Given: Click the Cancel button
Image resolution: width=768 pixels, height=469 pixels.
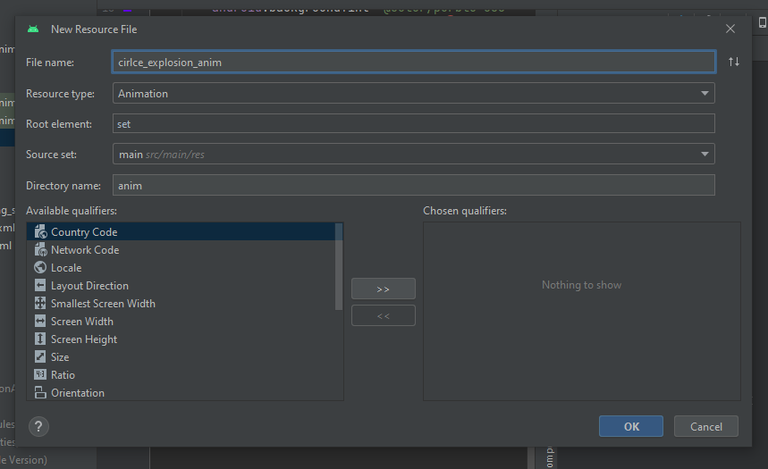Looking at the screenshot, I should pos(706,426).
